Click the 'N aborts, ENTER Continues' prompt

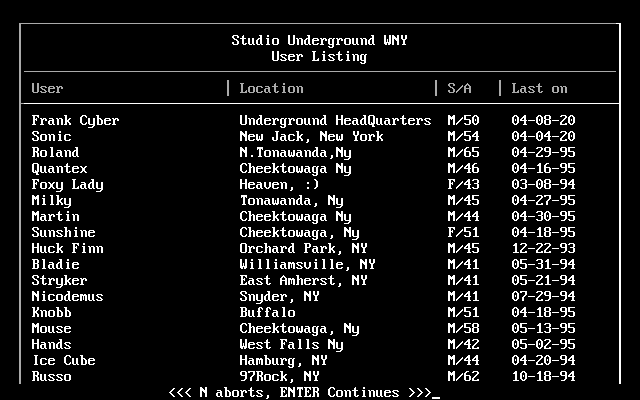point(299,392)
